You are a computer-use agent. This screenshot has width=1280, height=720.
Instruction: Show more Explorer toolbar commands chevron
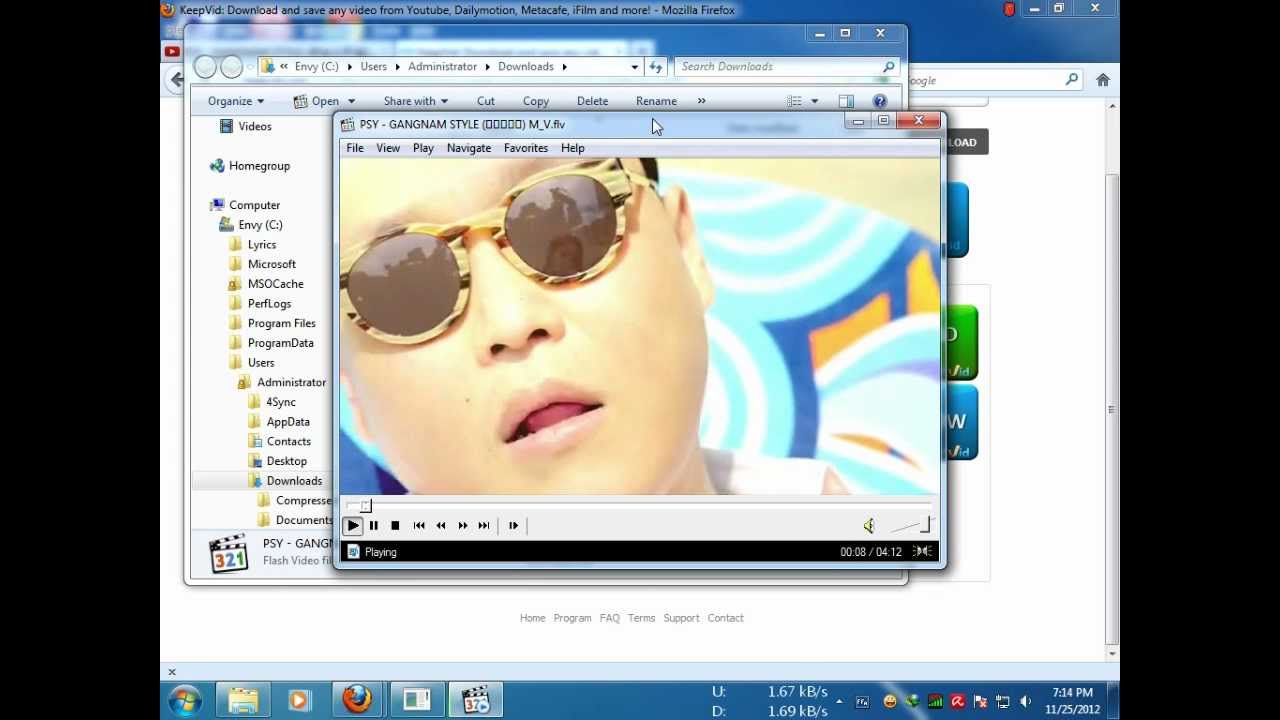click(701, 101)
